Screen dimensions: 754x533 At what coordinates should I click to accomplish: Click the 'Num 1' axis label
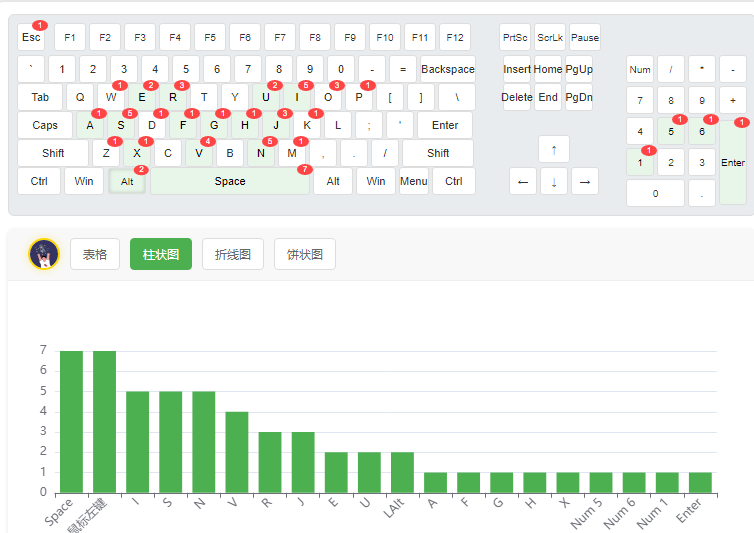tap(653, 513)
